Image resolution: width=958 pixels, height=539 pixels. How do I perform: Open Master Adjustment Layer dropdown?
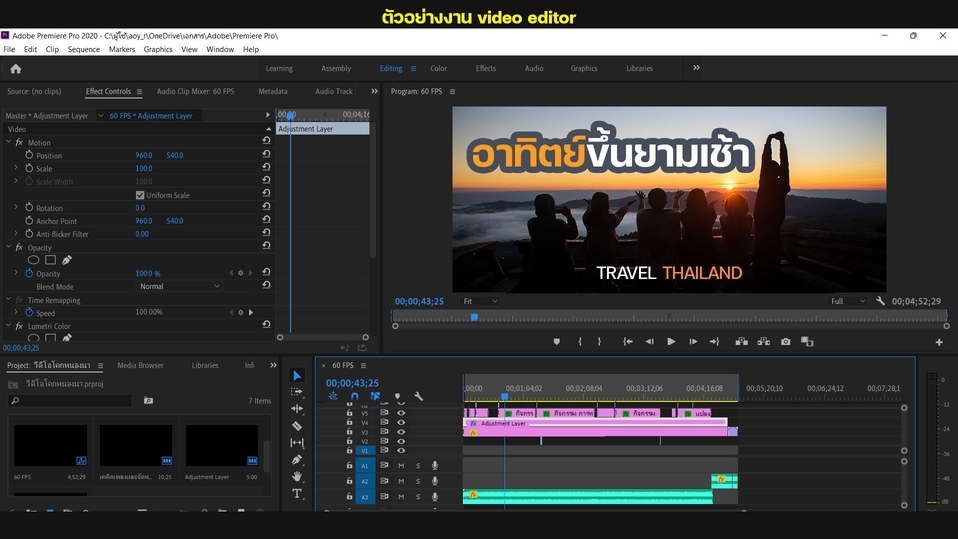[101, 116]
